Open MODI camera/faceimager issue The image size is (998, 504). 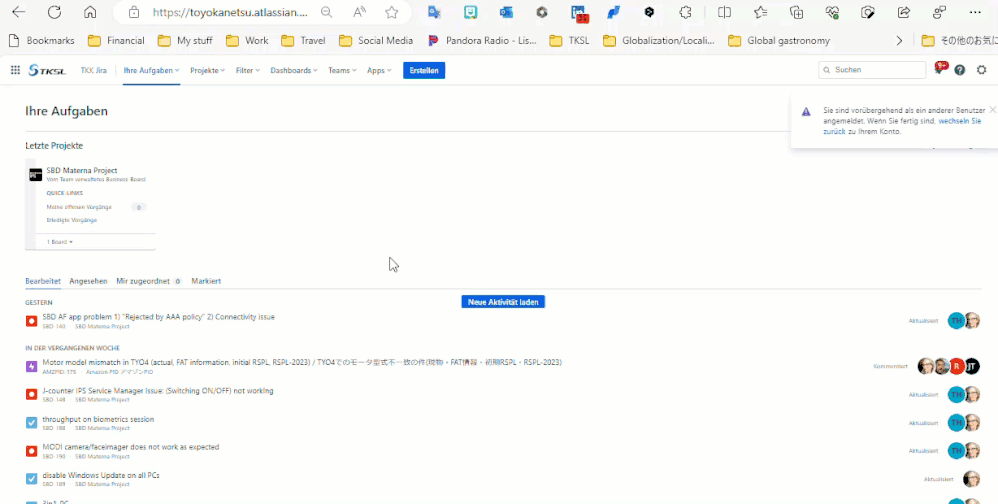130,447
